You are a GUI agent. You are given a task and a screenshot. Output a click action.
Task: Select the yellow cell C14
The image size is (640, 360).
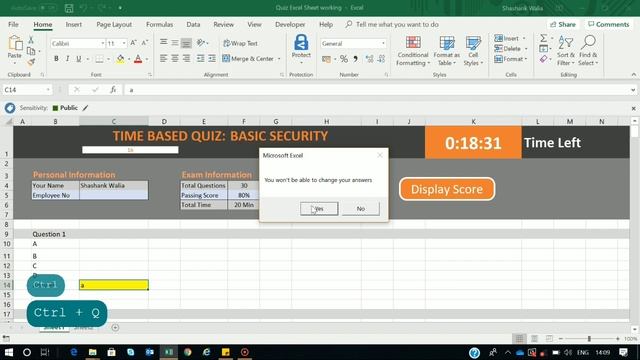(x=114, y=285)
